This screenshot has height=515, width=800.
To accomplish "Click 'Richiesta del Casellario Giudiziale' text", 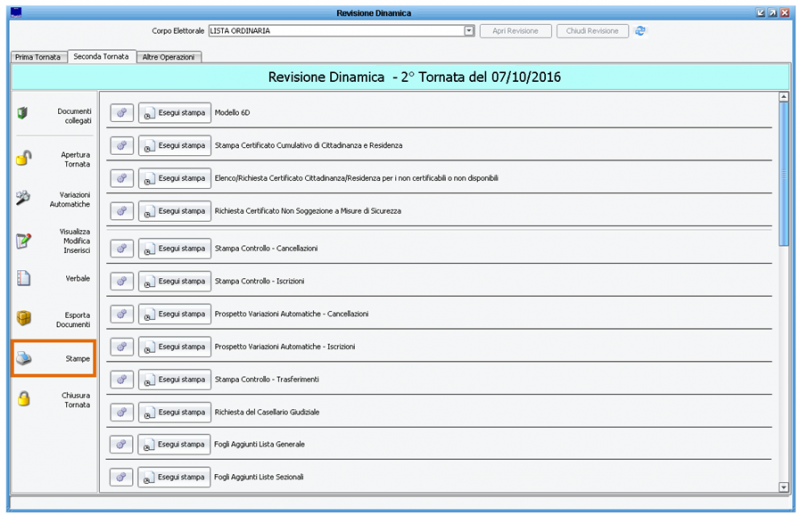I will [x=267, y=412].
